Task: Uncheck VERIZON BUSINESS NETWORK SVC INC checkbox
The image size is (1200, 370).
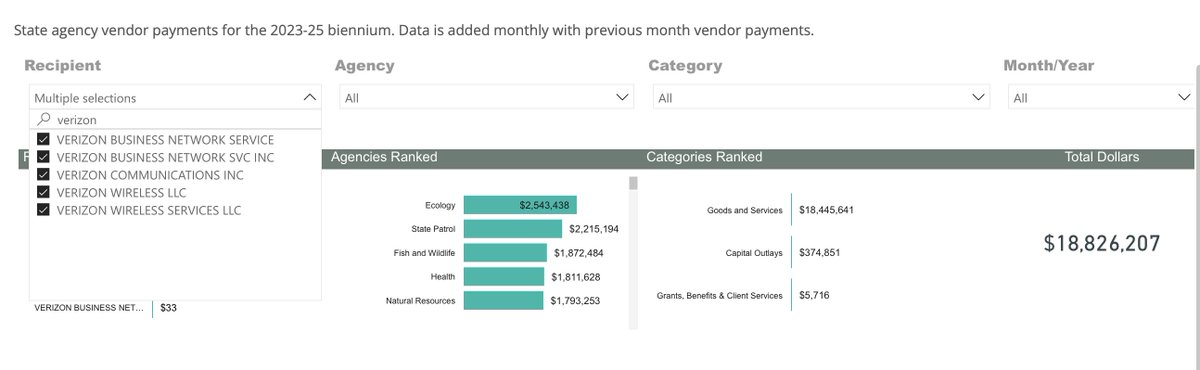Action: point(43,157)
